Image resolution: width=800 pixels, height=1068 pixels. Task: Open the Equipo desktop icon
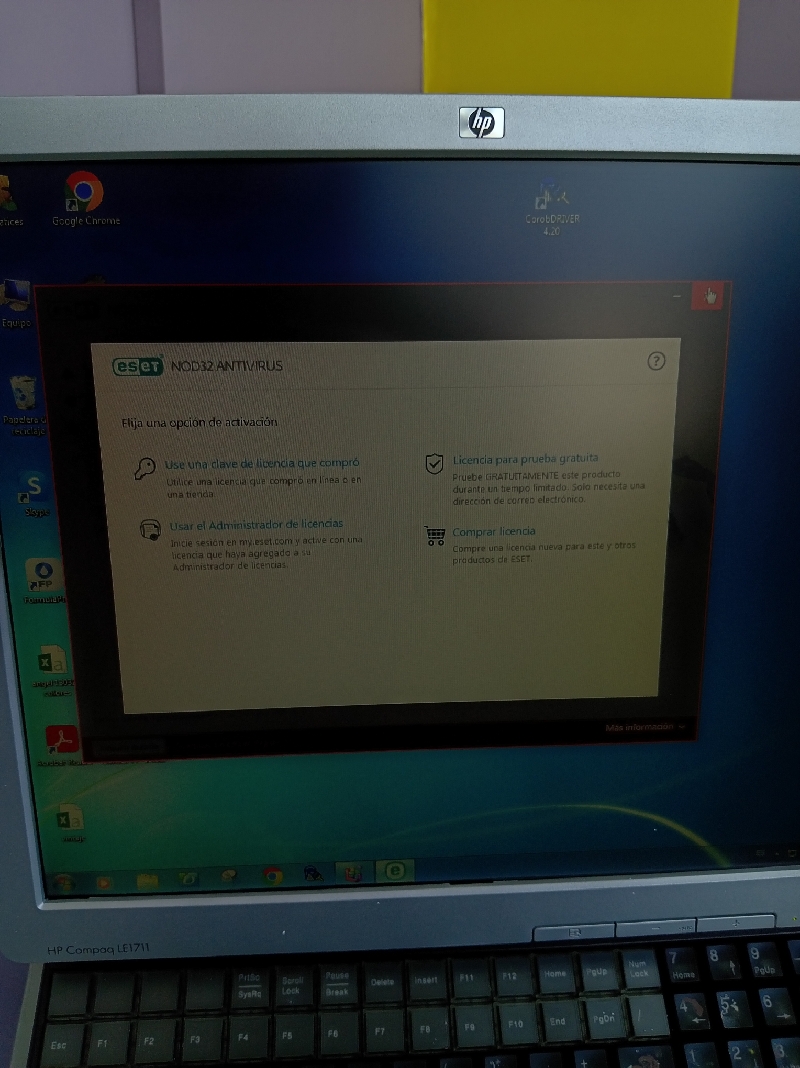pos(15,302)
